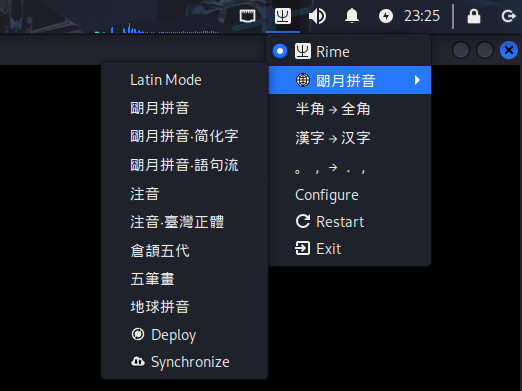Click the Deploy refresh icon
This screenshot has height=391, width=522.
pyautogui.click(x=138, y=334)
